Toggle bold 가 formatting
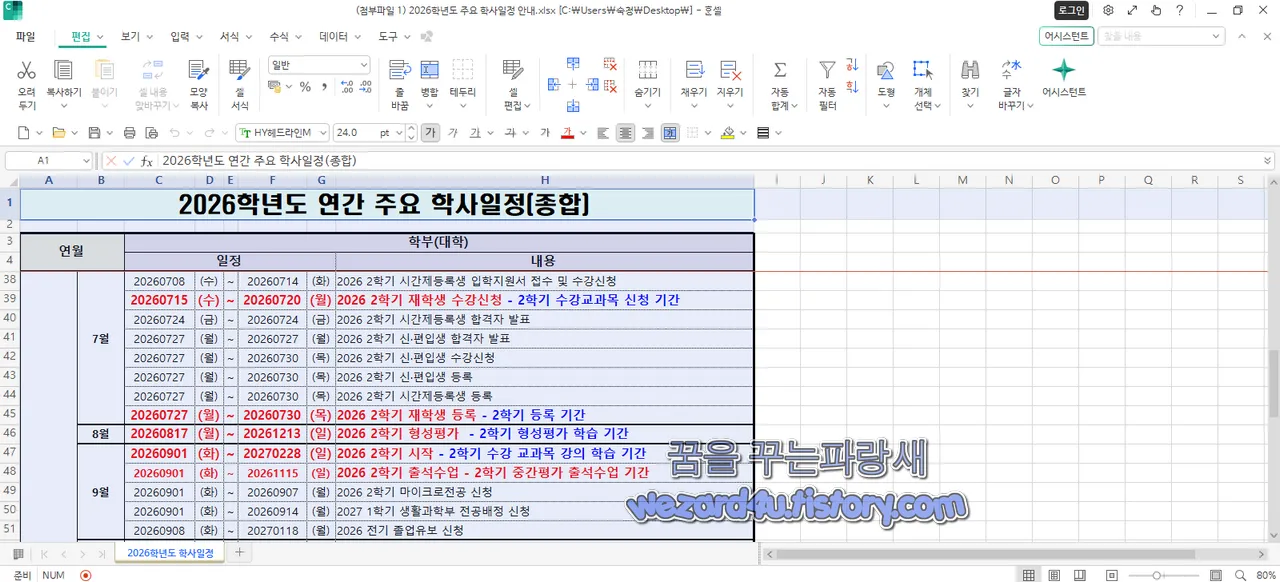Screen dimensions: 1280x582 pyautogui.click(x=430, y=132)
